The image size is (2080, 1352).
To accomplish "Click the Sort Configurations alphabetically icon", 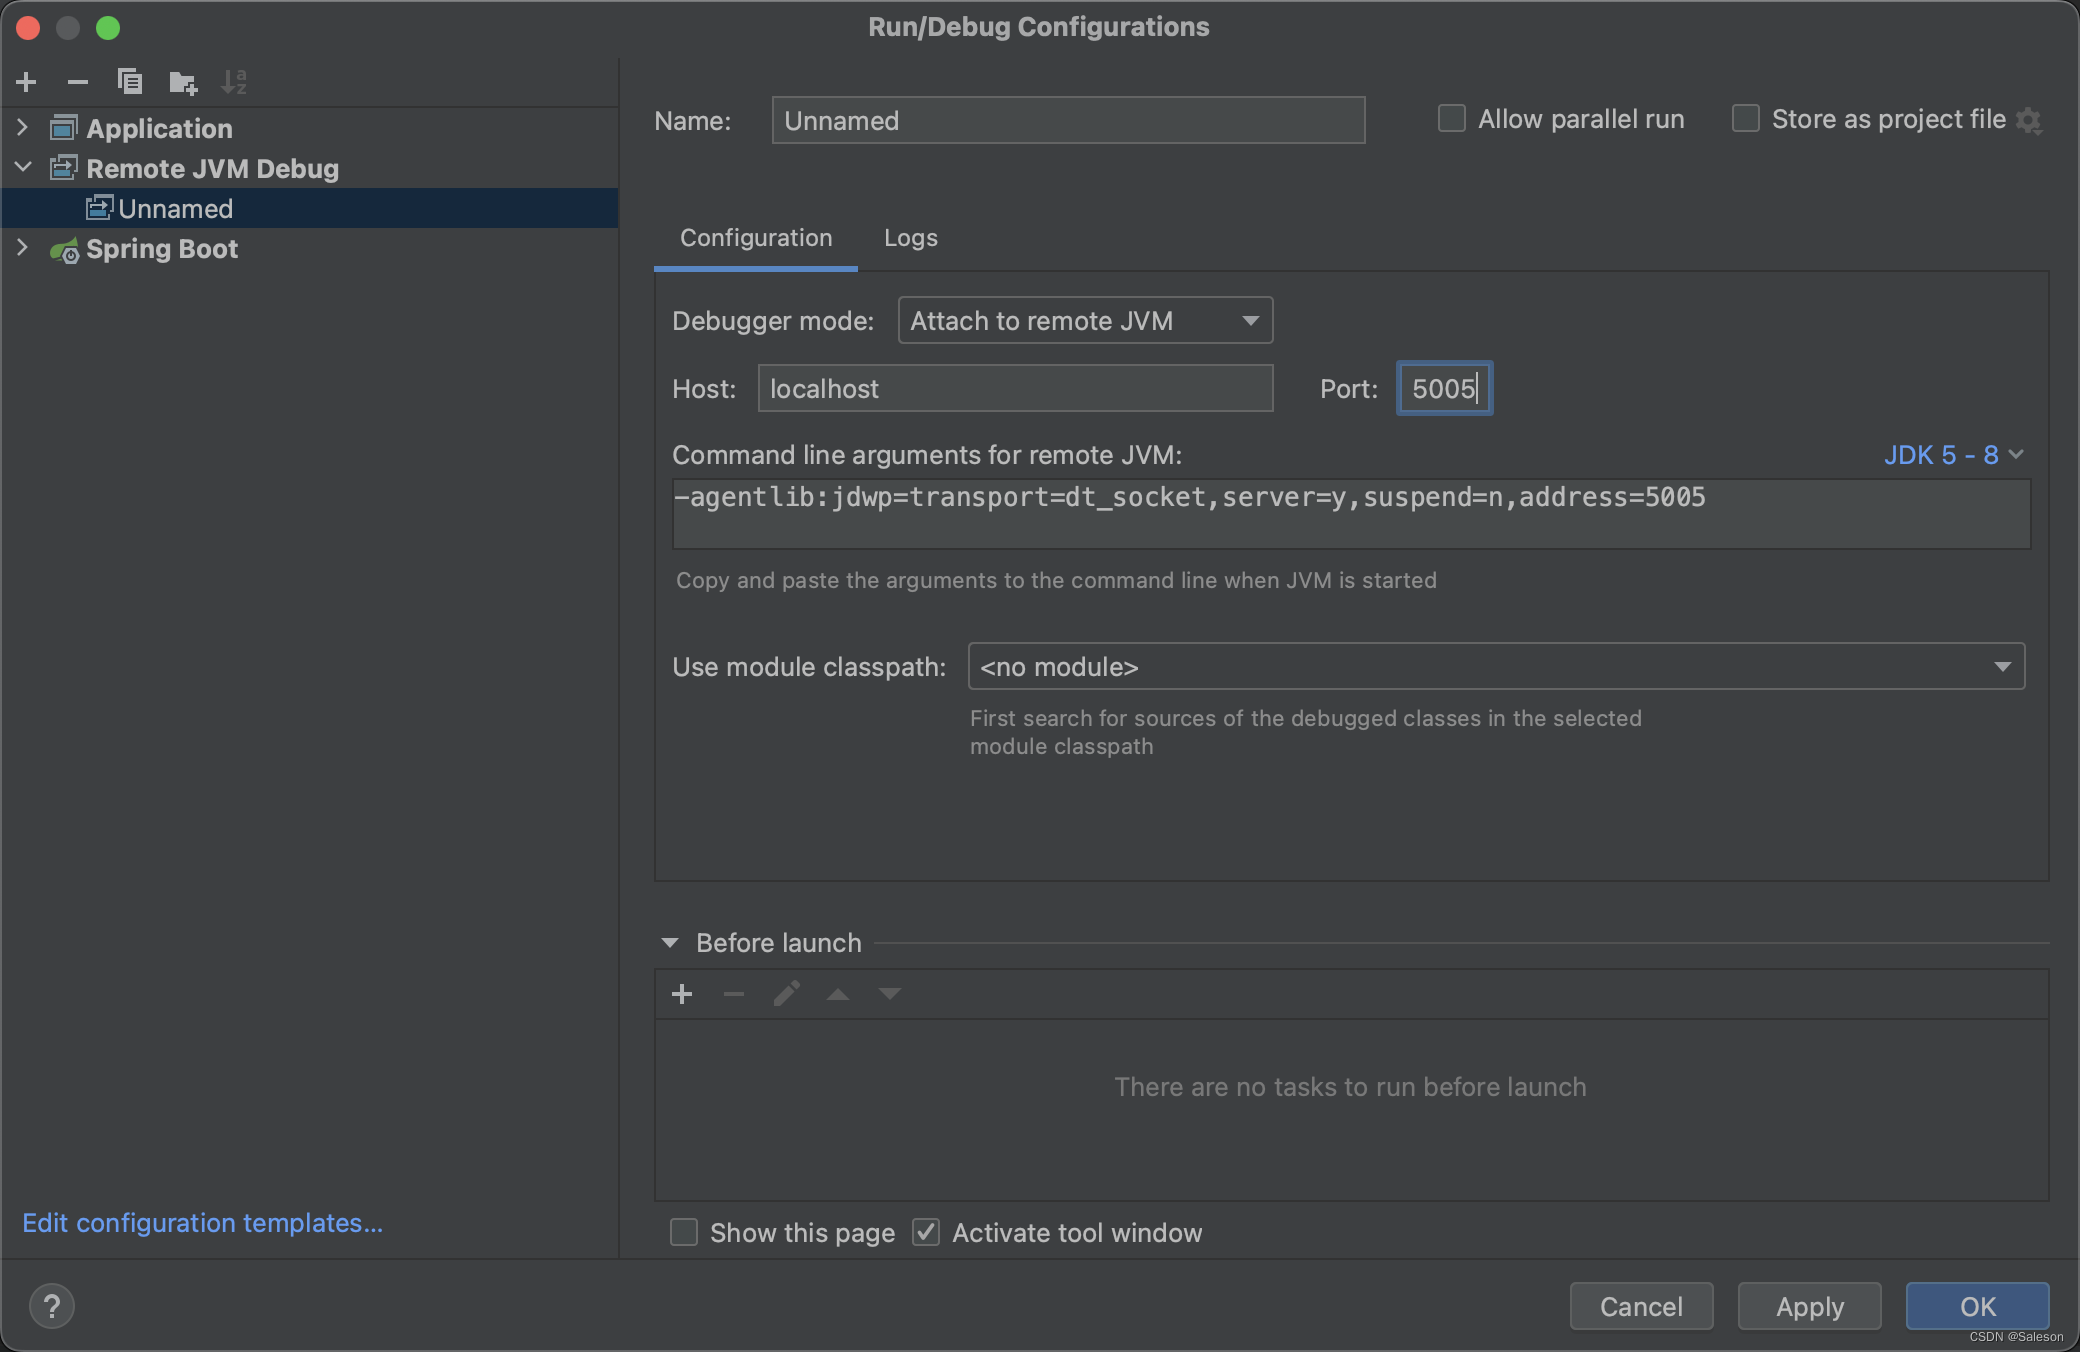I will coord(234,82).
